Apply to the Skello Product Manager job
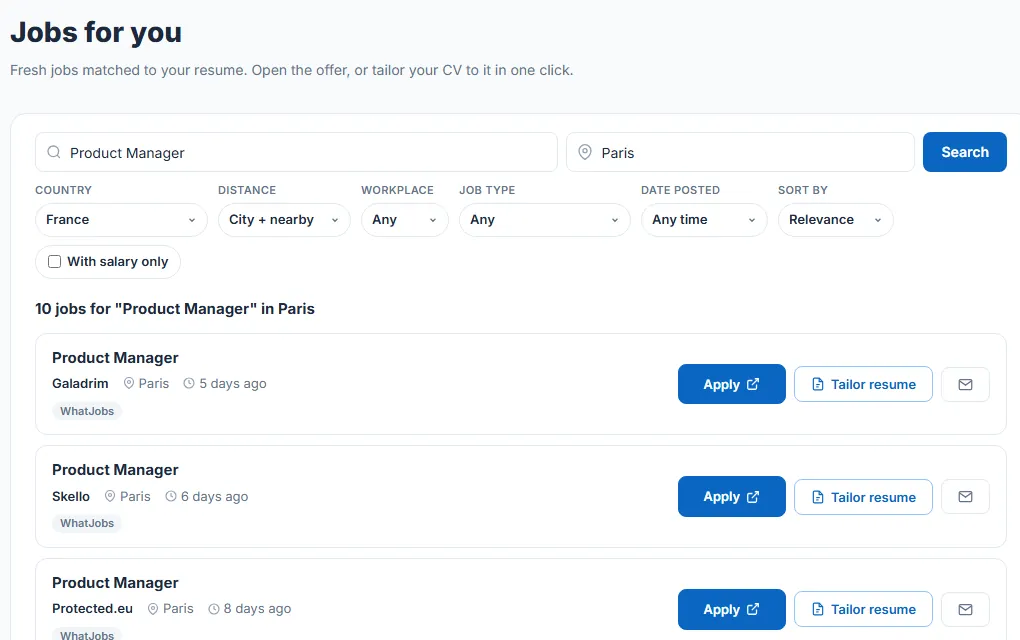The image size is (1020, 640). click(x=732, y=497)
